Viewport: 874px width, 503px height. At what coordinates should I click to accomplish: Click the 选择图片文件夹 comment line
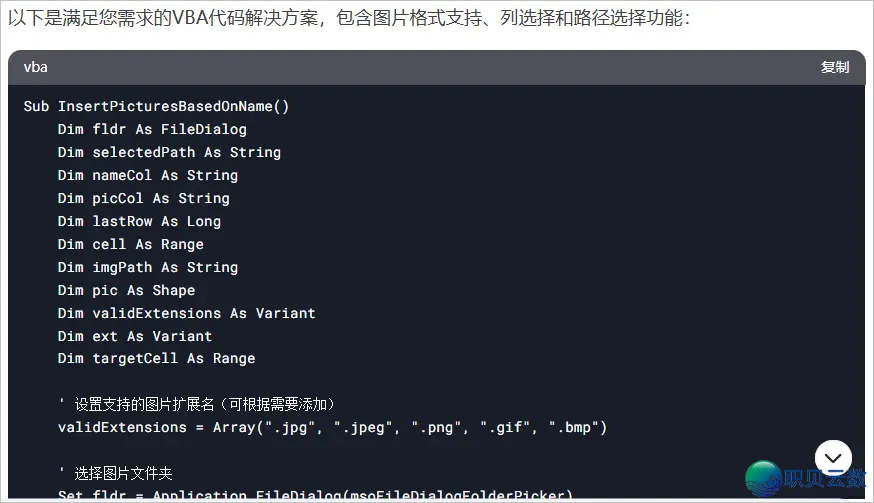pos(115,473)
